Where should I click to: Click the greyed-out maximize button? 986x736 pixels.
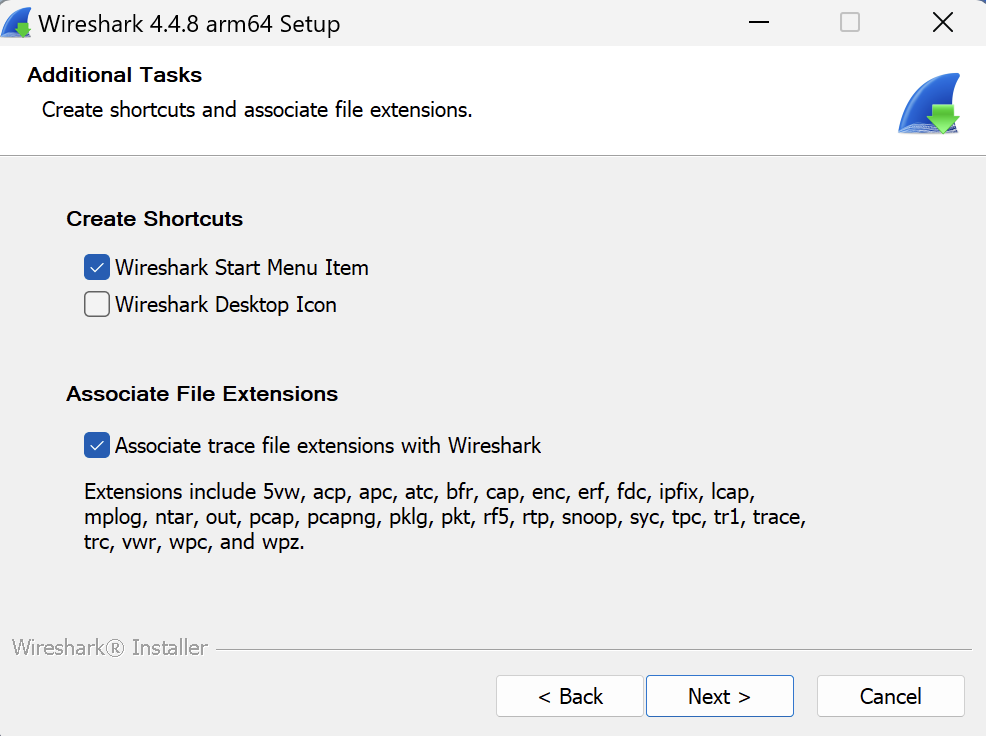point(850,22)
